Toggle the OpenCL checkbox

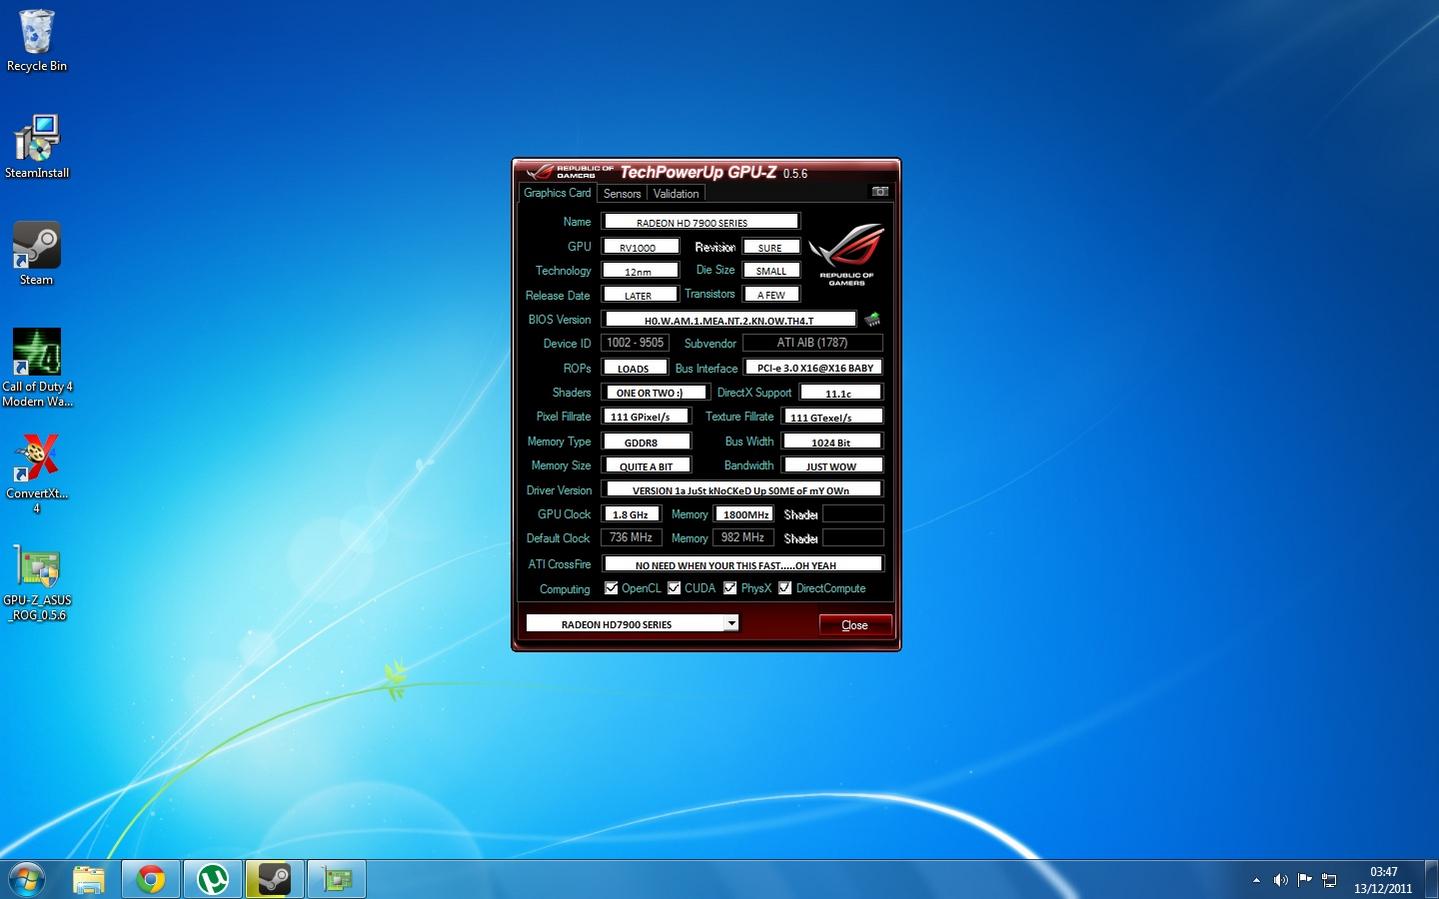click(x=611, y=588)
